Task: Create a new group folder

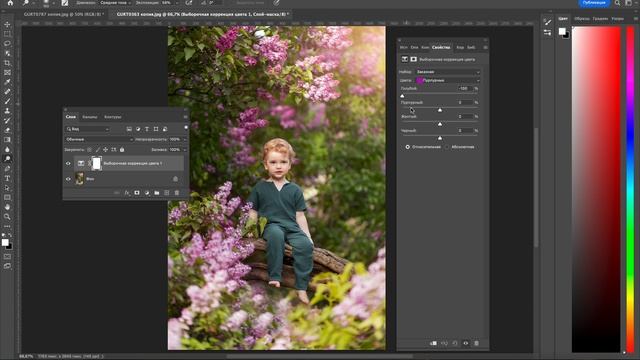Action: (x=157, y=193)
